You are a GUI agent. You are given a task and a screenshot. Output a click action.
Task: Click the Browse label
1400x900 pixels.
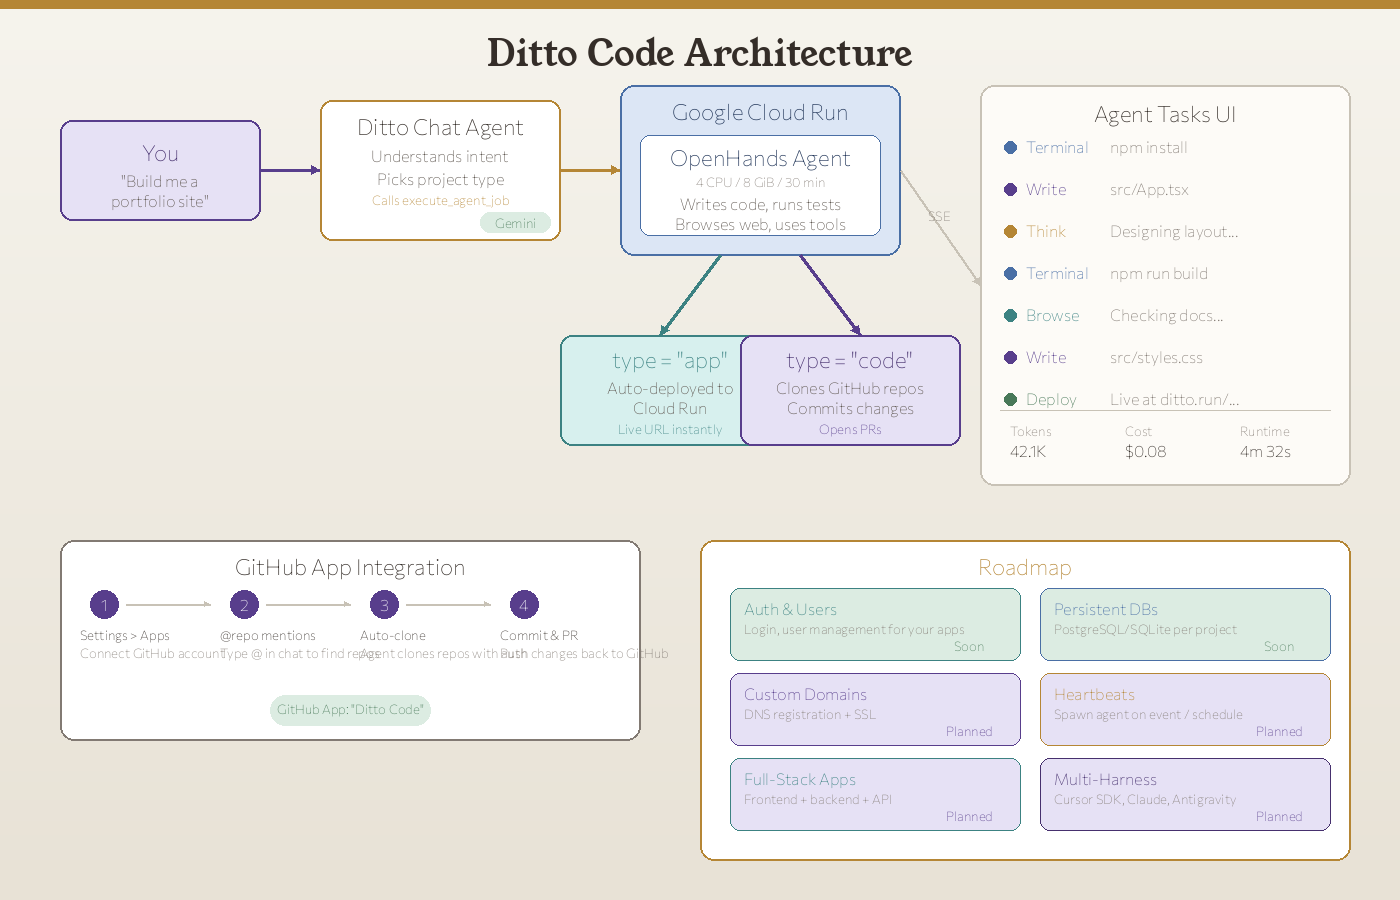click(x=1053, y=316)
